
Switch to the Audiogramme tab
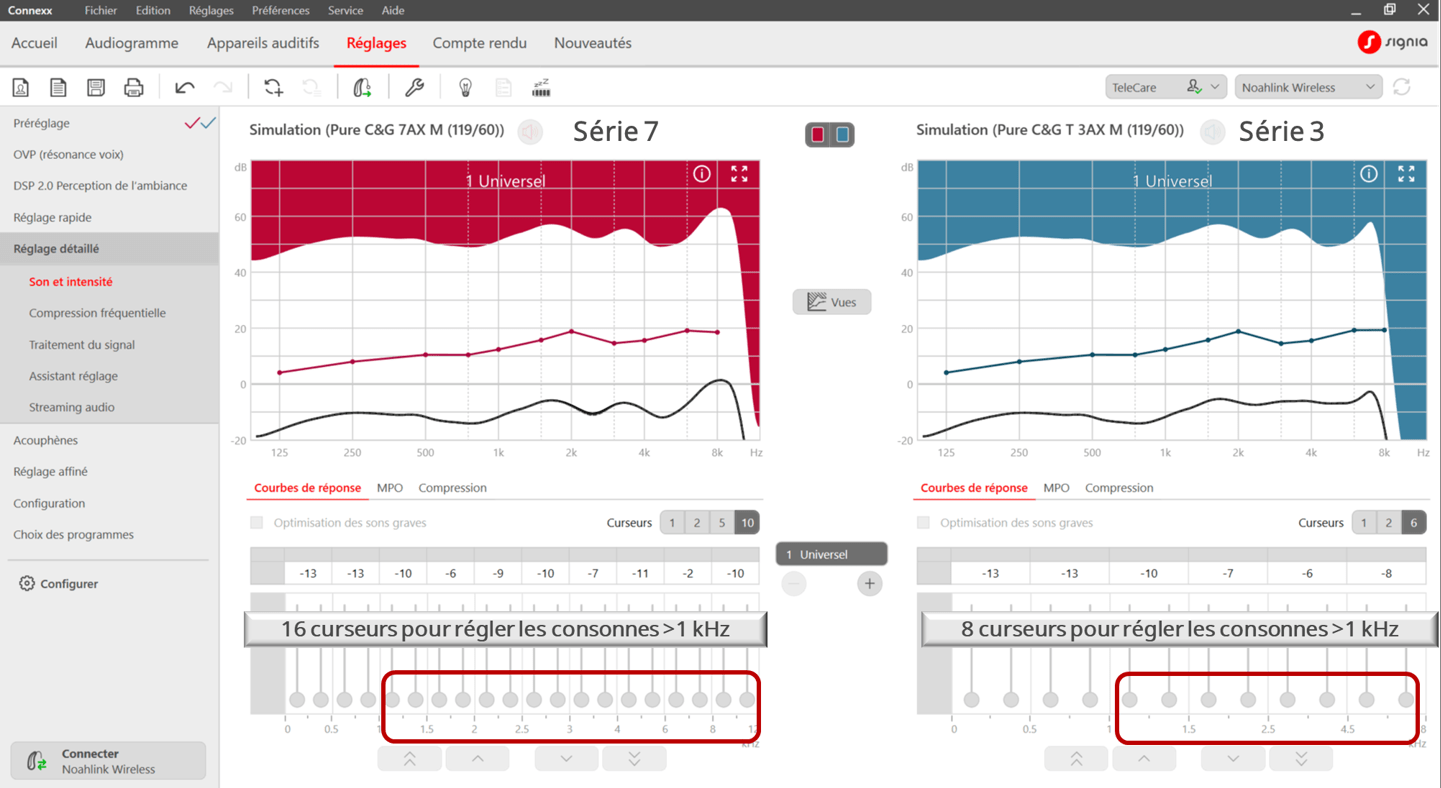point(131,43)
